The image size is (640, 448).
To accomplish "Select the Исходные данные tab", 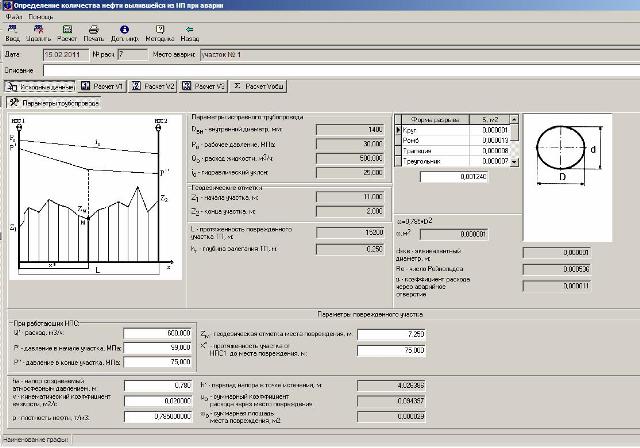I will (x=41, y=87).
